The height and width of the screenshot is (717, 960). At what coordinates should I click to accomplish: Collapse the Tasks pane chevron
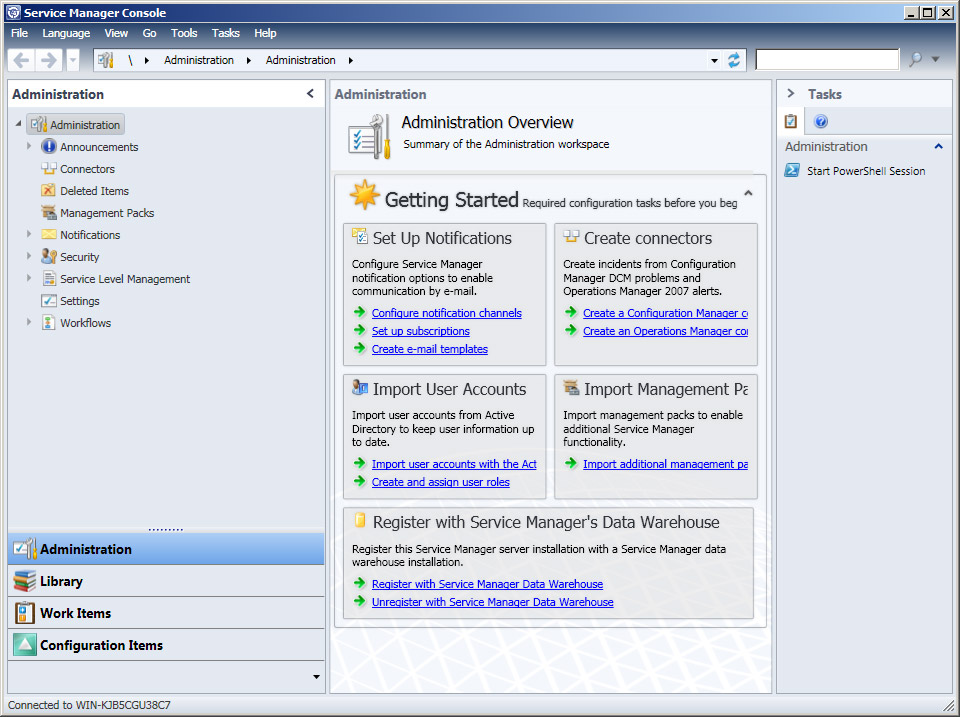tap(790, 94)
